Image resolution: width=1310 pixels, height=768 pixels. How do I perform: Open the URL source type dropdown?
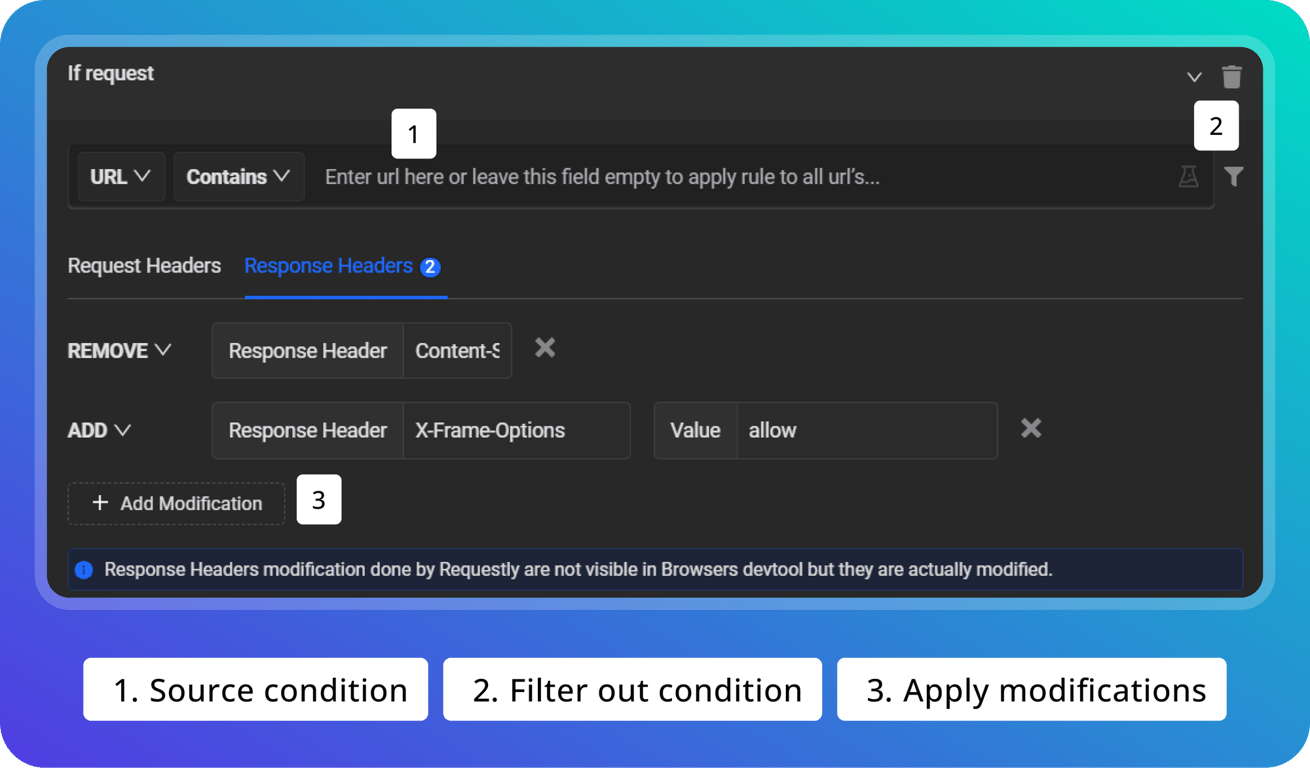click(120, 176)
